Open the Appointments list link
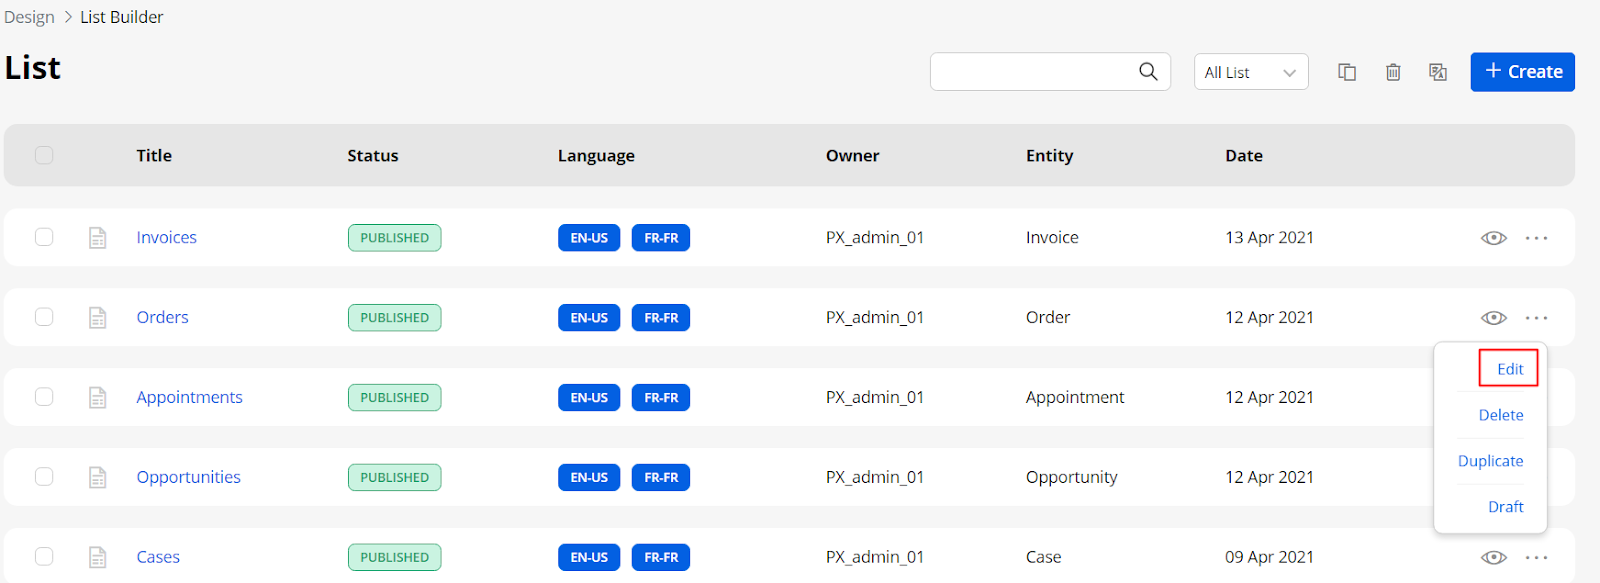Viewport: 1600px width, 583px height. click(x=189, y=397)
